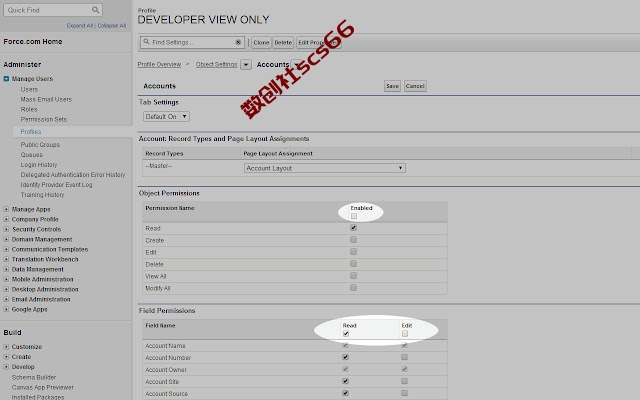This screenshot has width=640, height=400.
Task: Click the Save button
Action: pos(392,86)
